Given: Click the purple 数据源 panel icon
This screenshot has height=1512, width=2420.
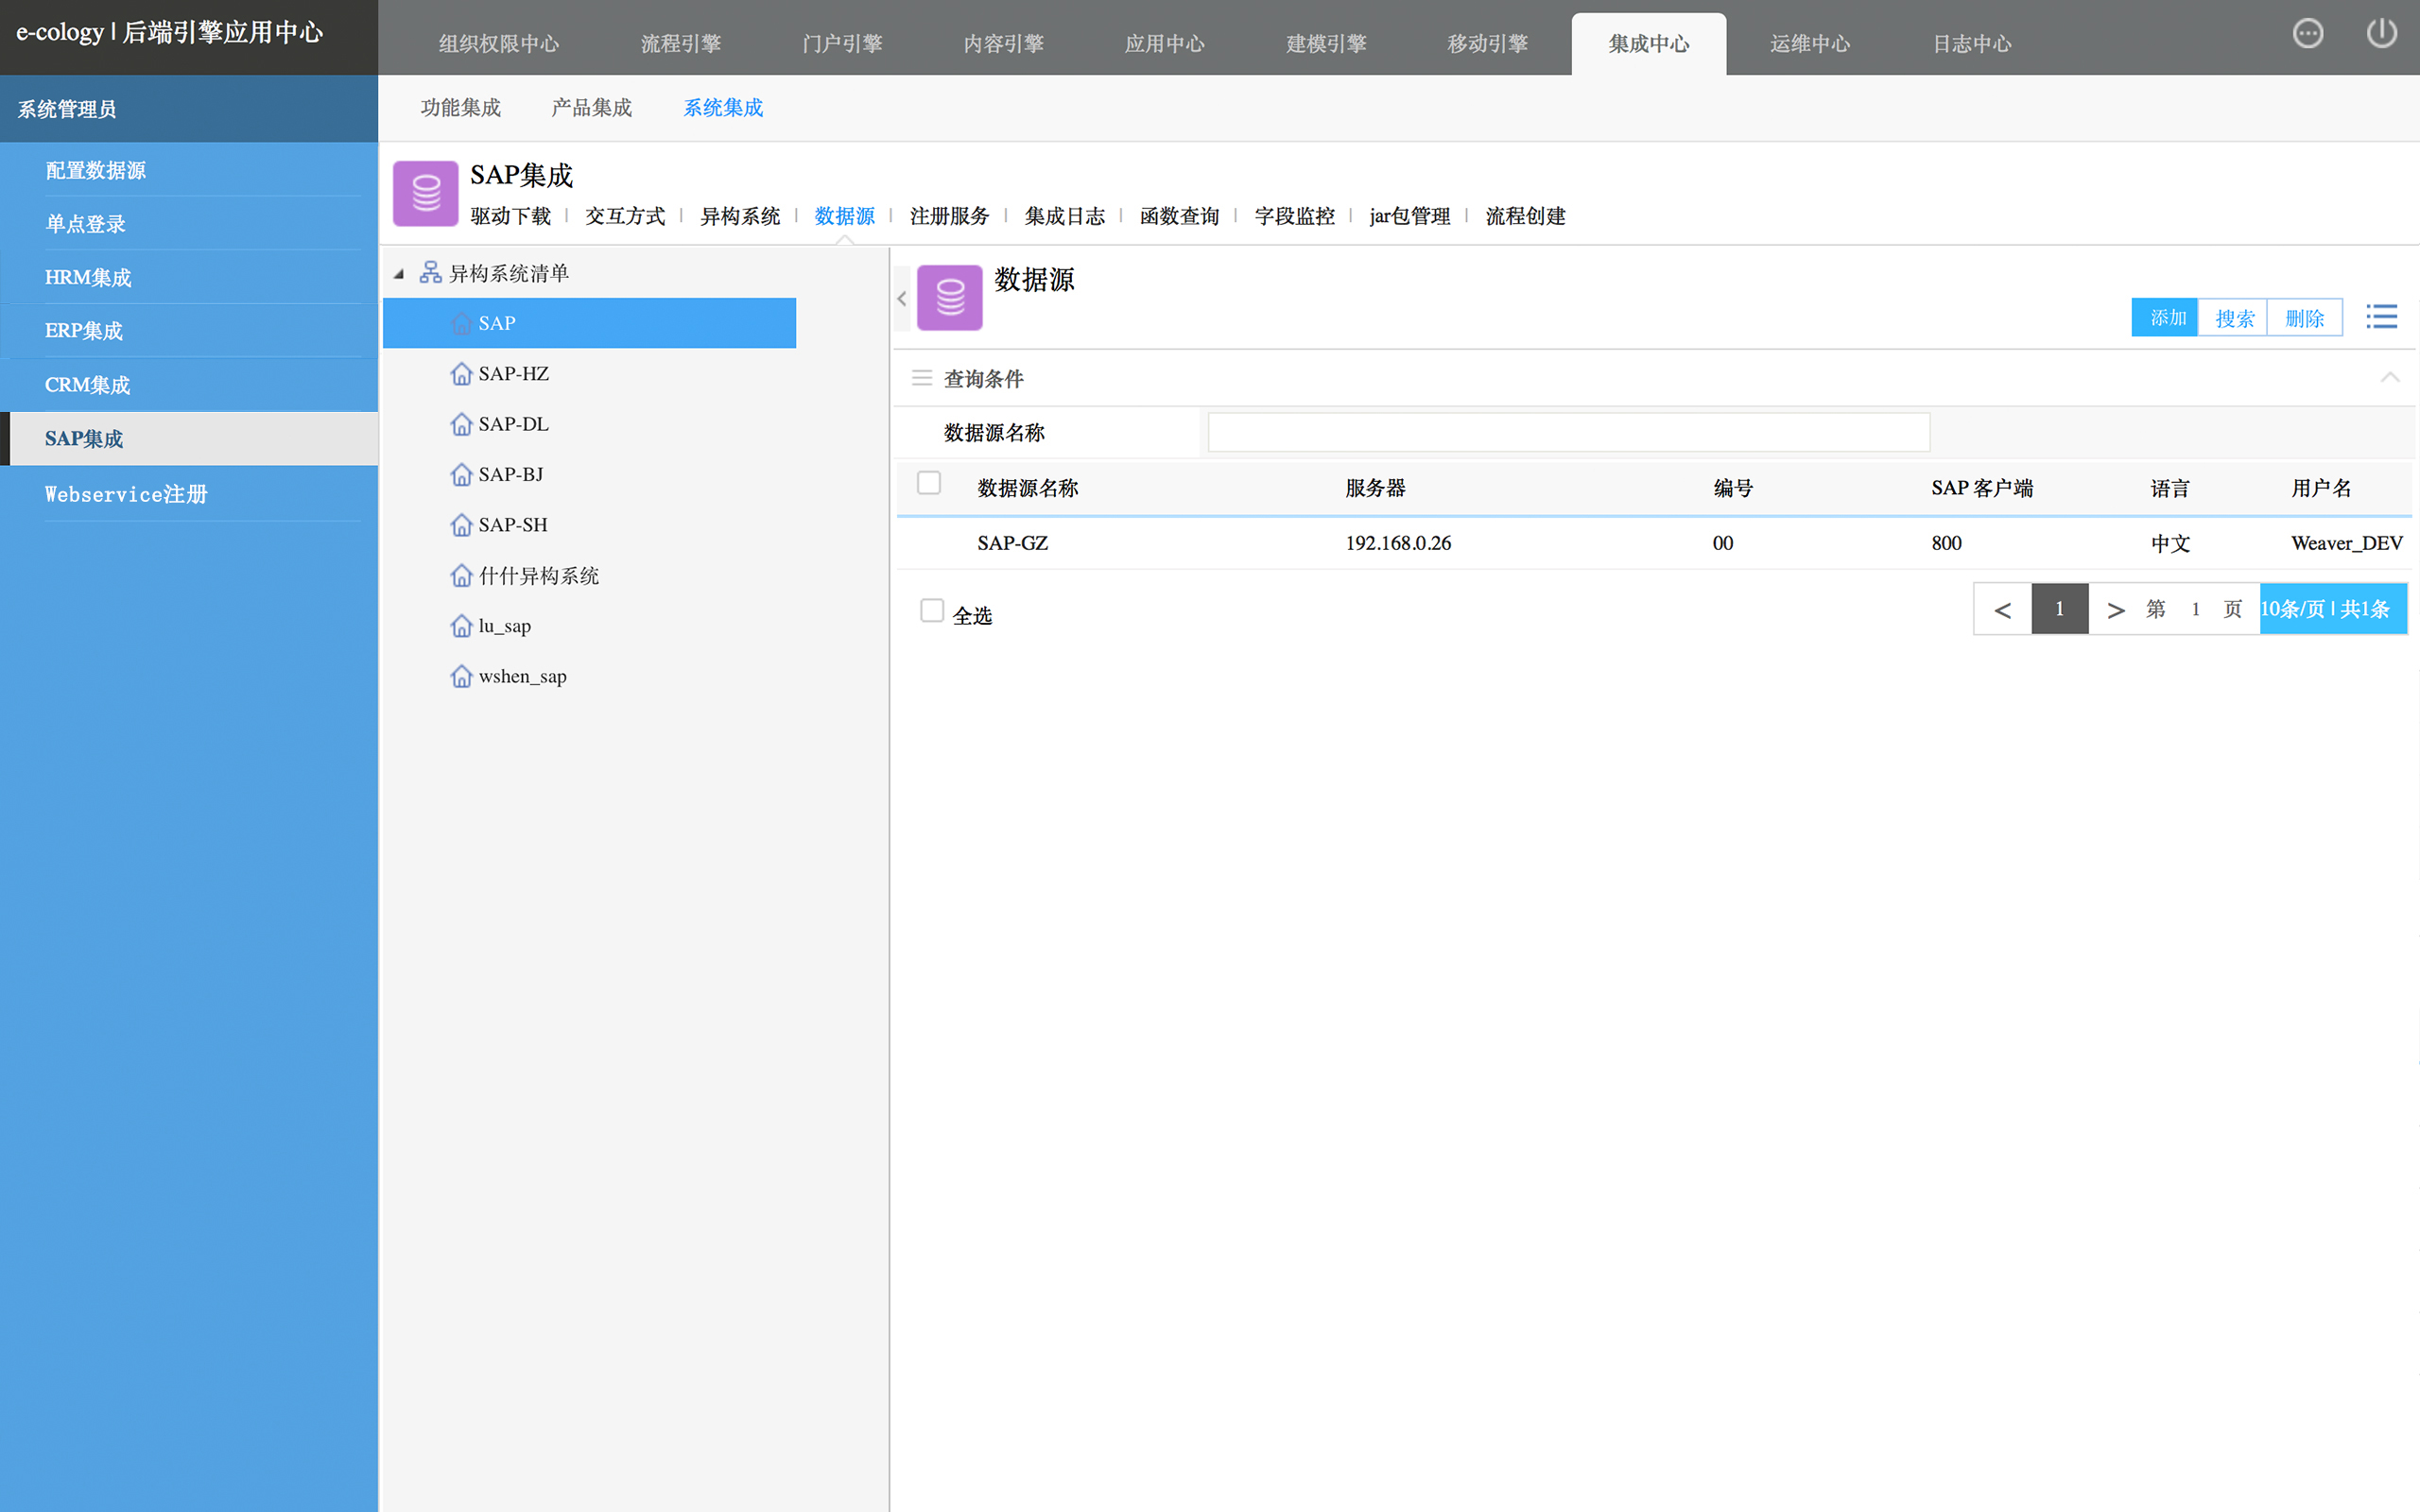Looking at the screenshot, I should tap(949, 297).
